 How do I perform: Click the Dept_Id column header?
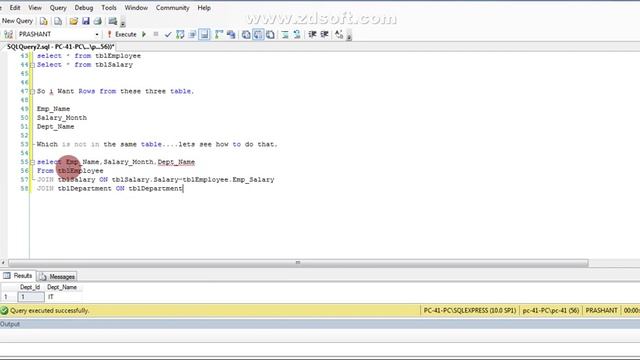tap(30, 287)
